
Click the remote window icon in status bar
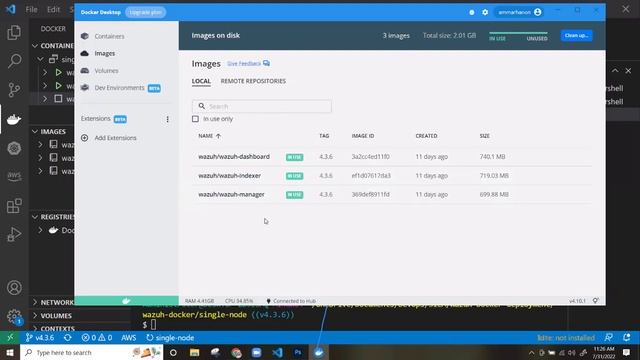[10, 338]
